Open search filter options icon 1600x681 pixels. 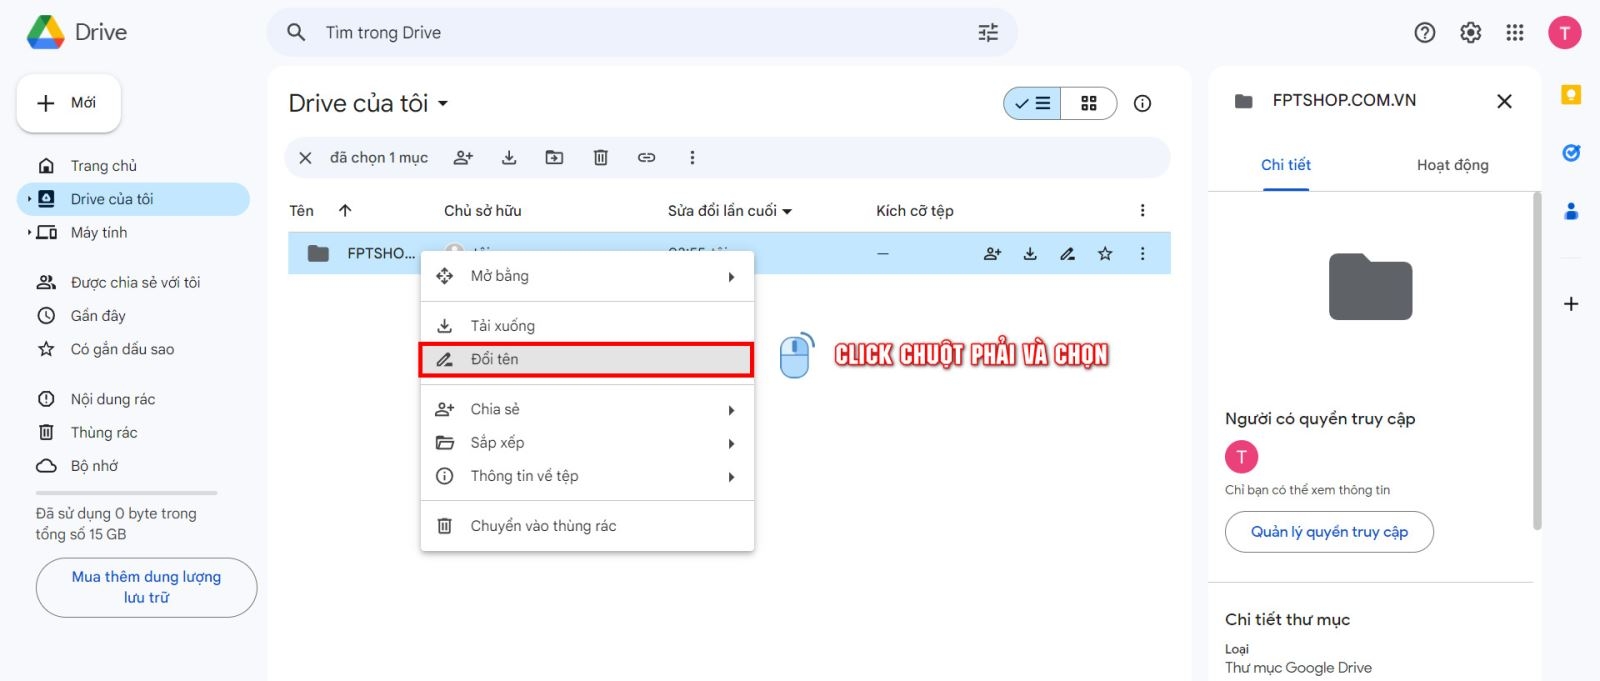coord(988,33)
